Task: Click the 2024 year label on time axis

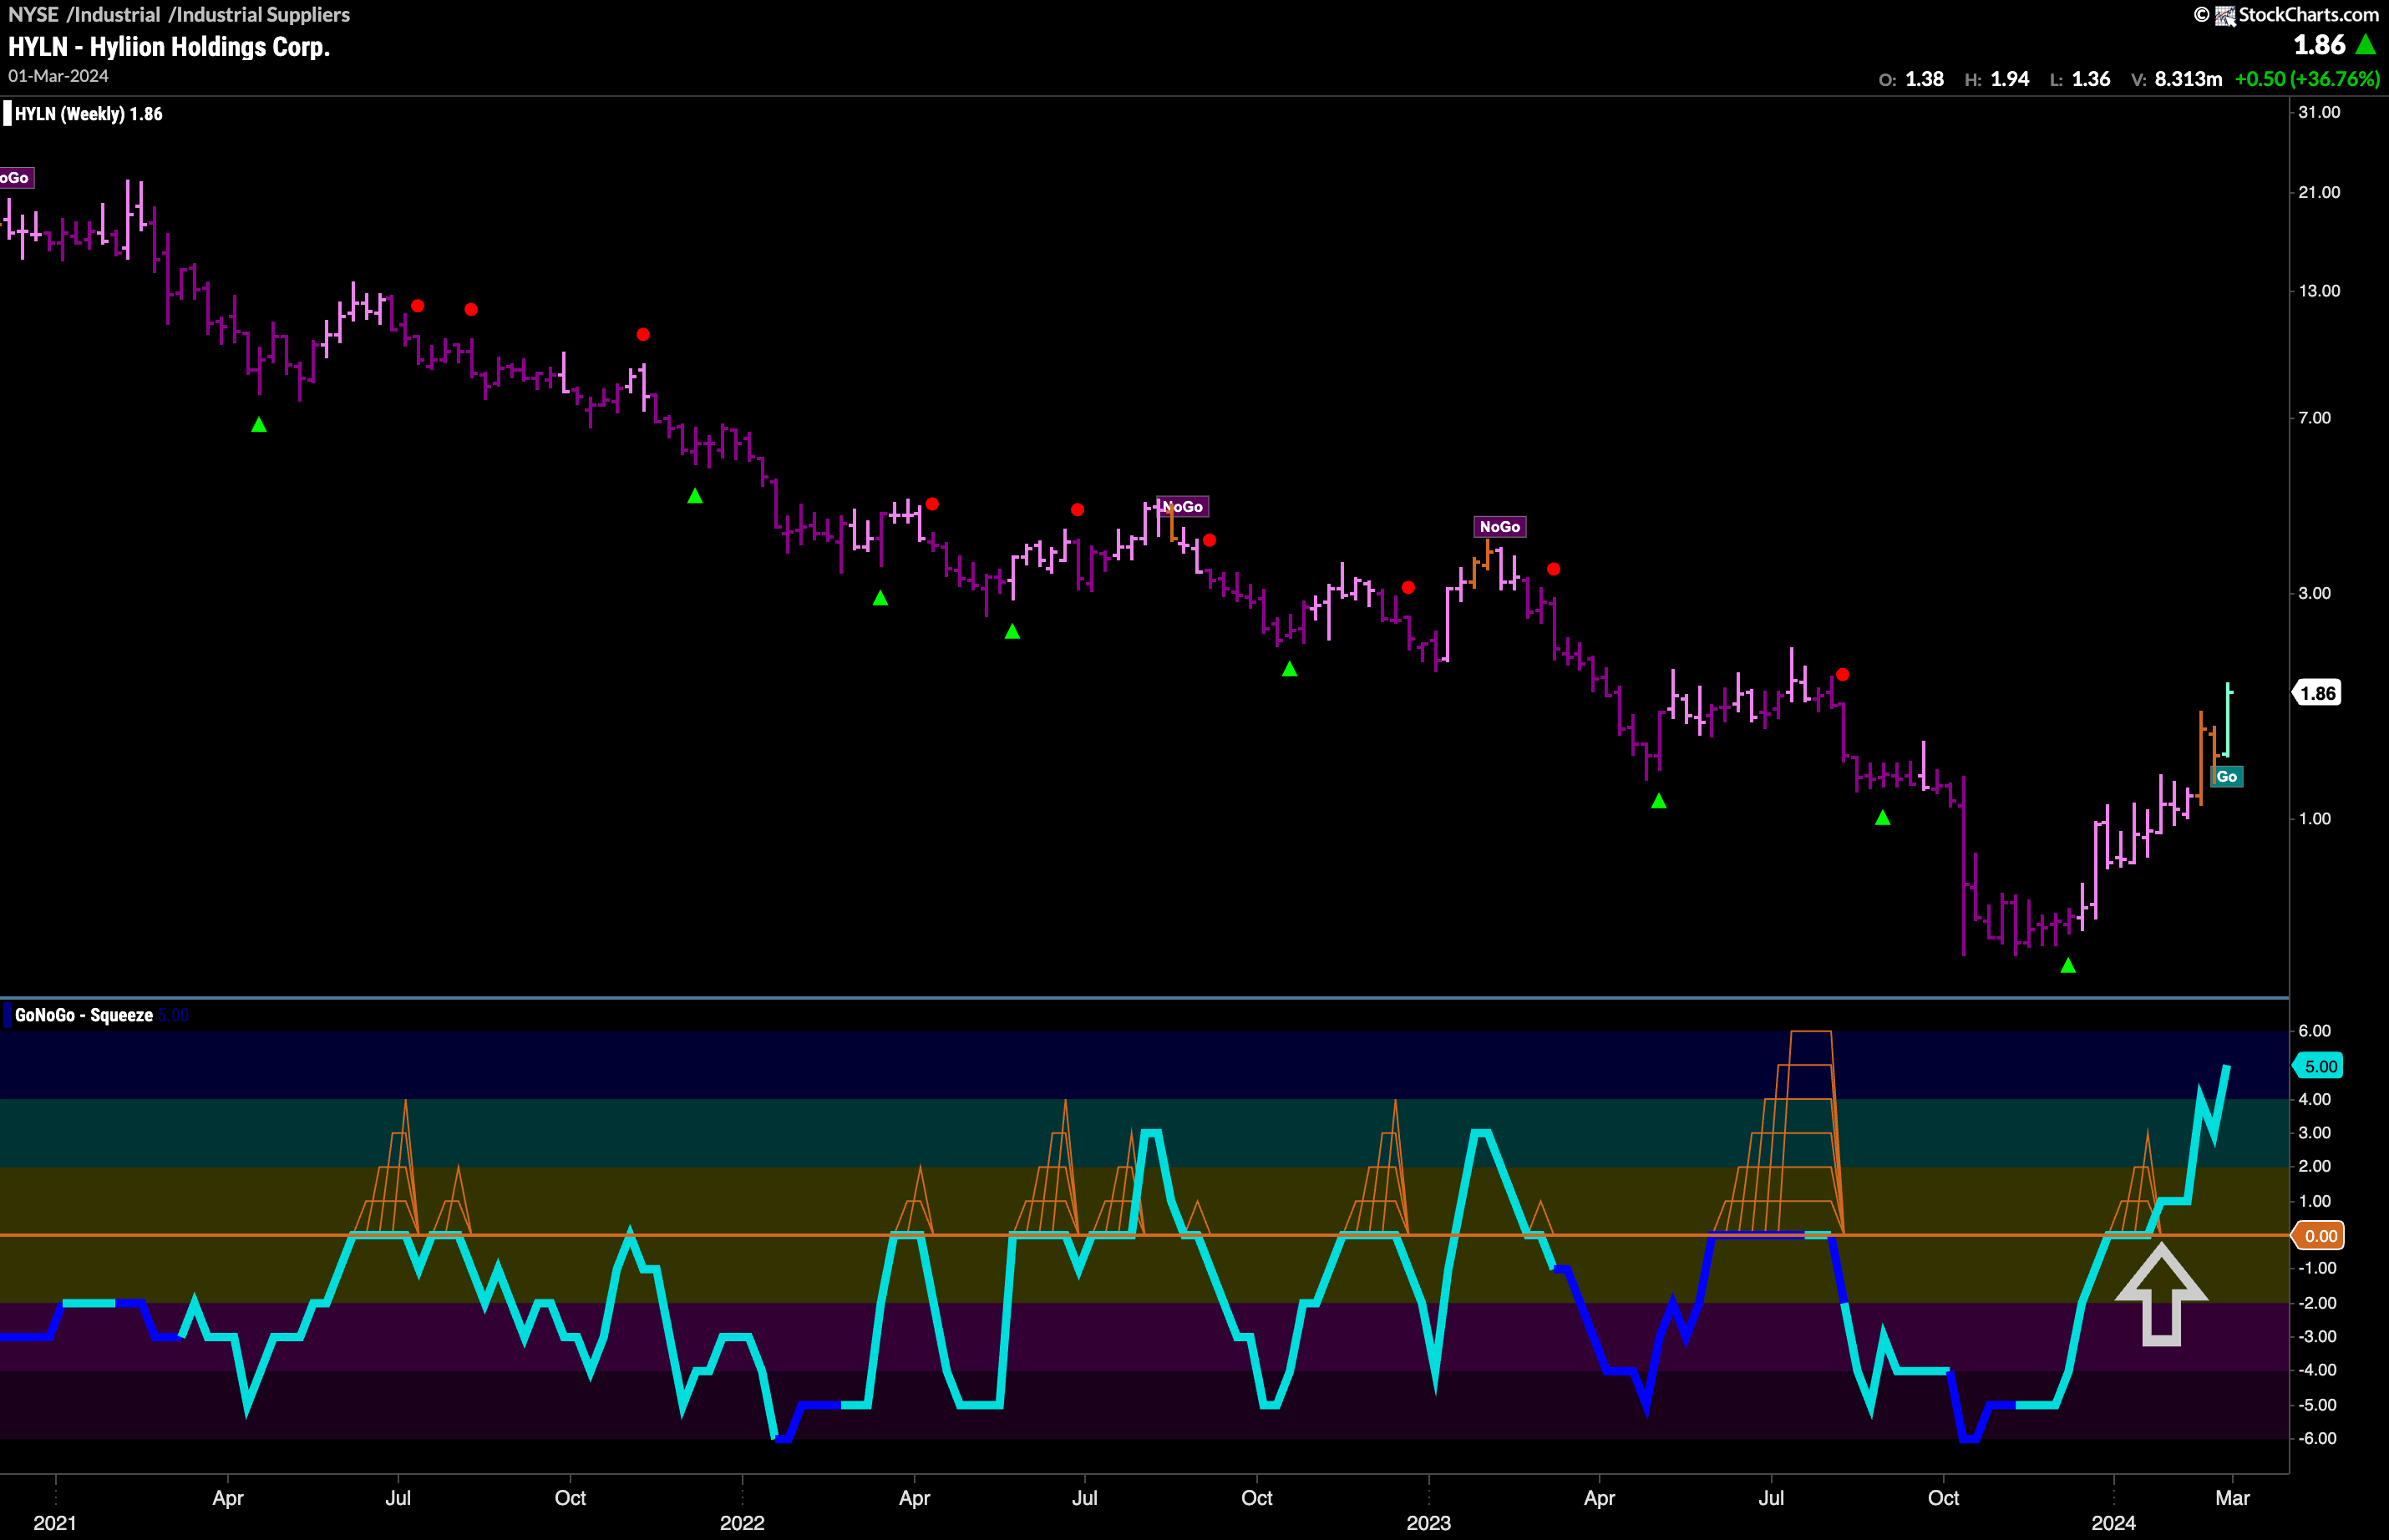Action: pos(2113,1523)
